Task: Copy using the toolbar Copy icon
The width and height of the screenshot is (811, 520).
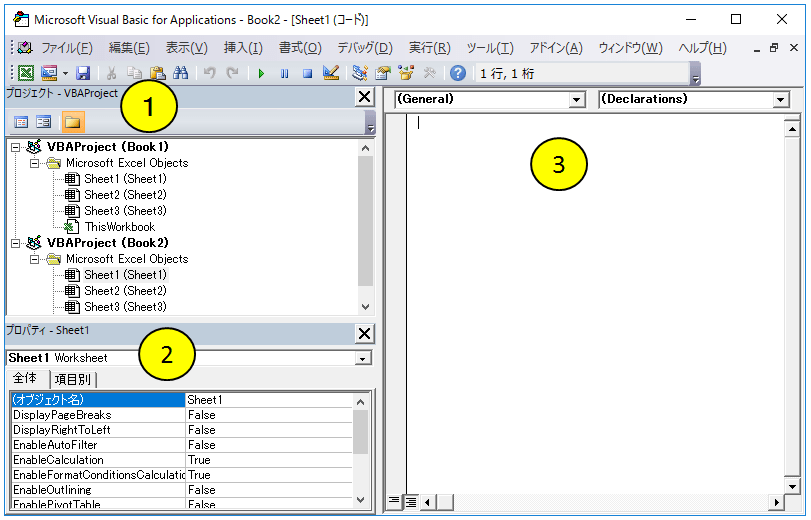Action: (134, 73)
